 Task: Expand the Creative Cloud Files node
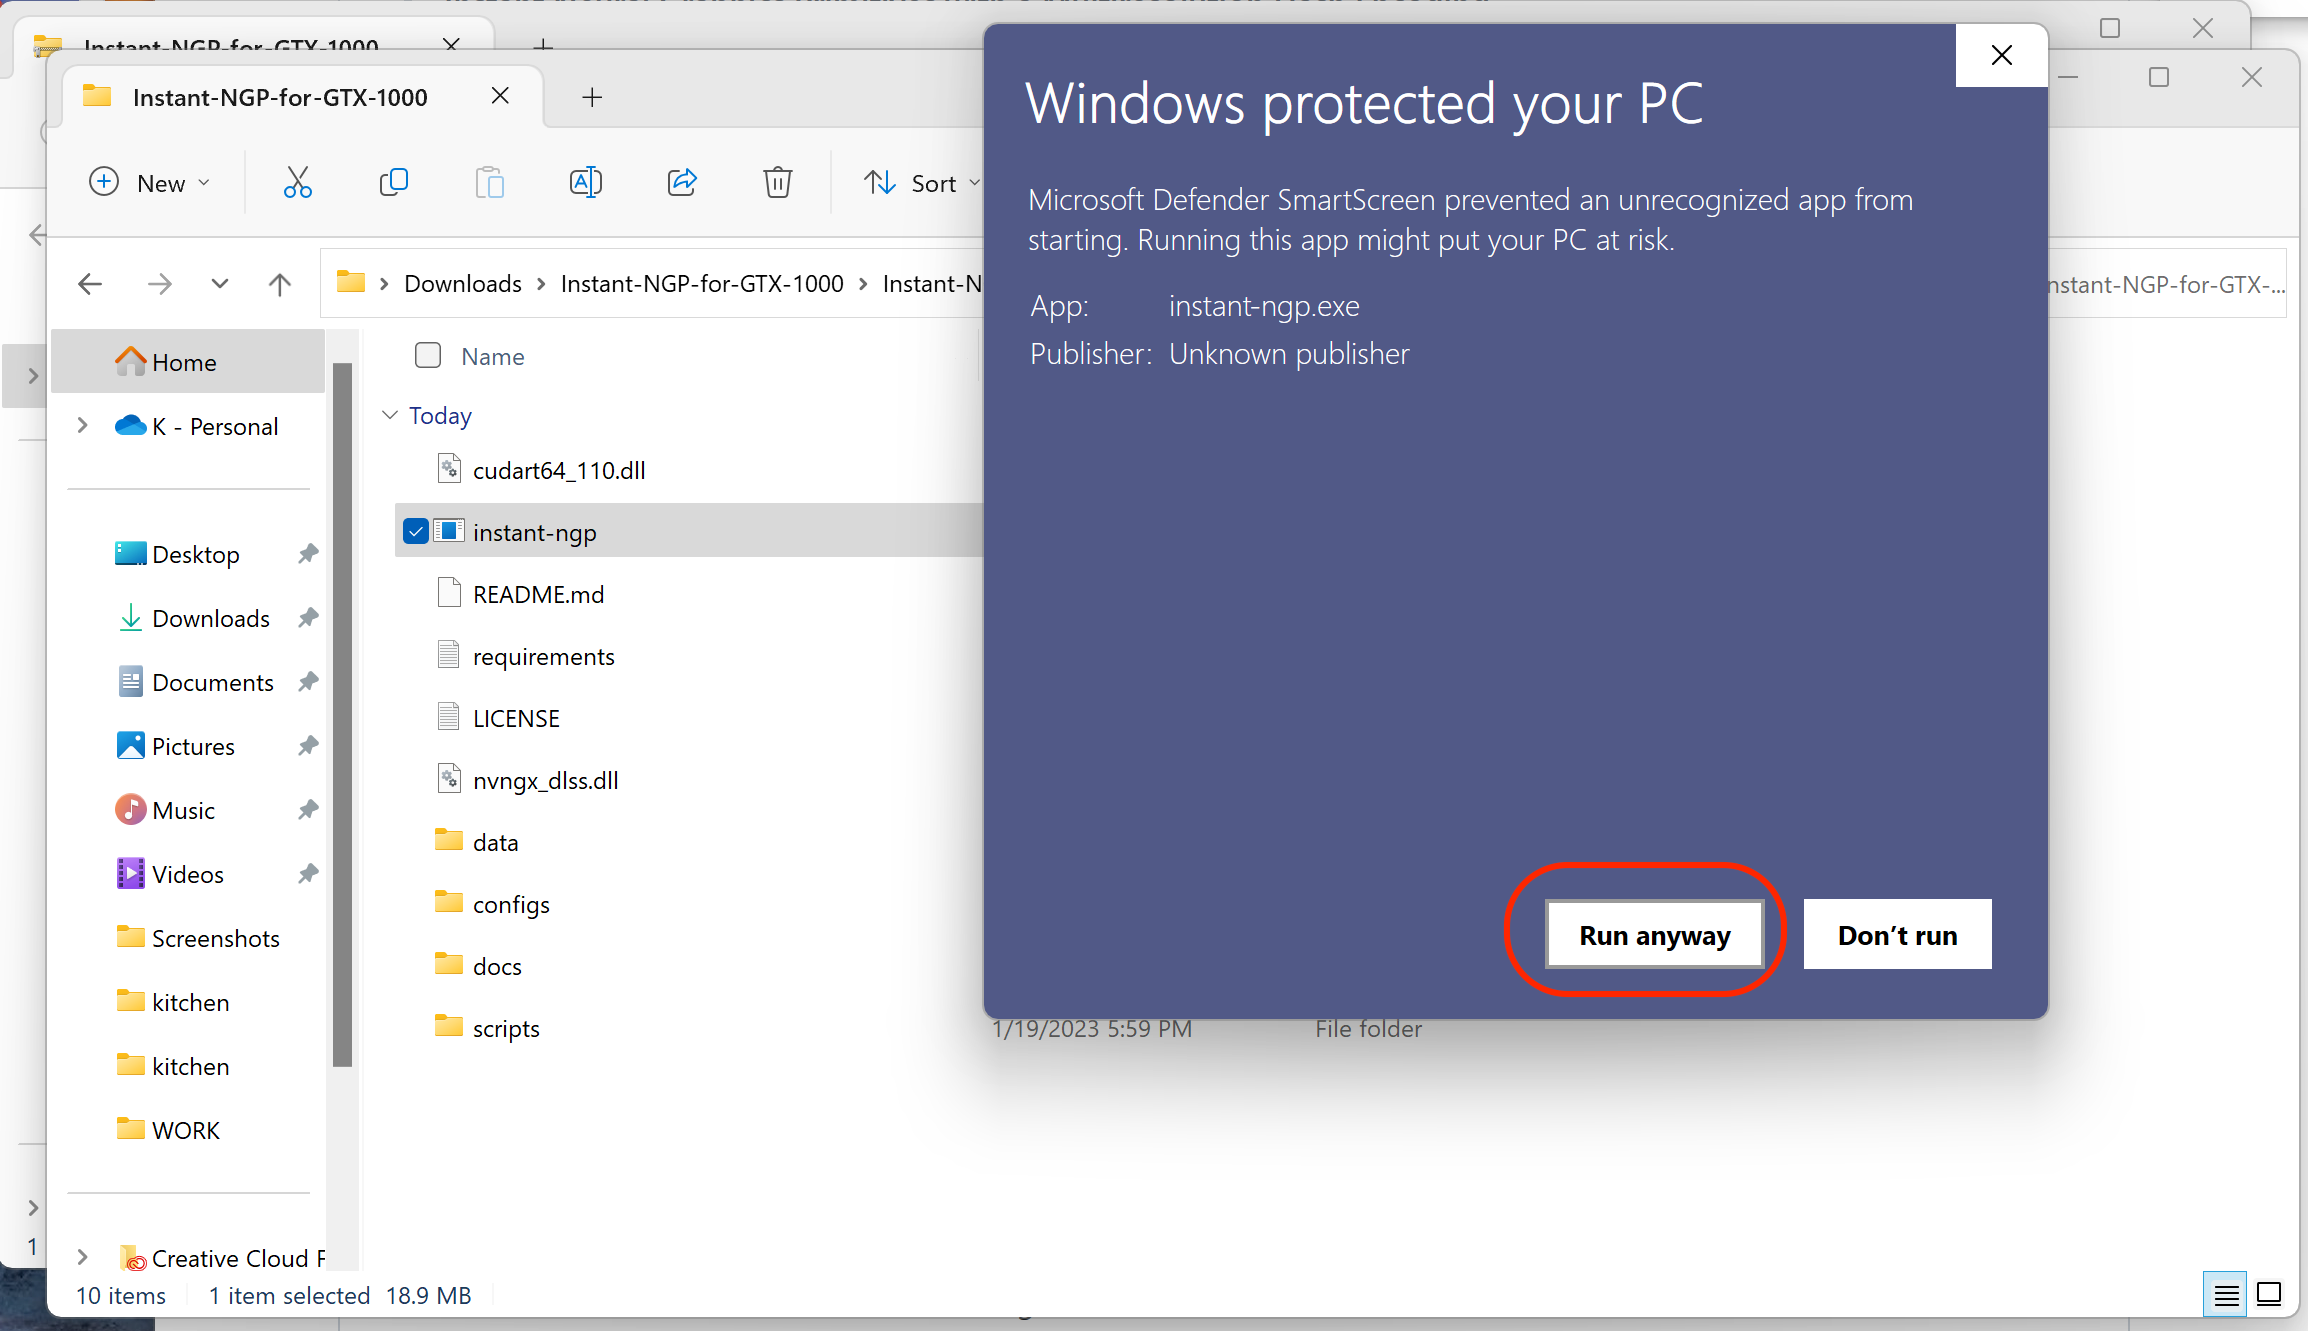[82, 1257]
